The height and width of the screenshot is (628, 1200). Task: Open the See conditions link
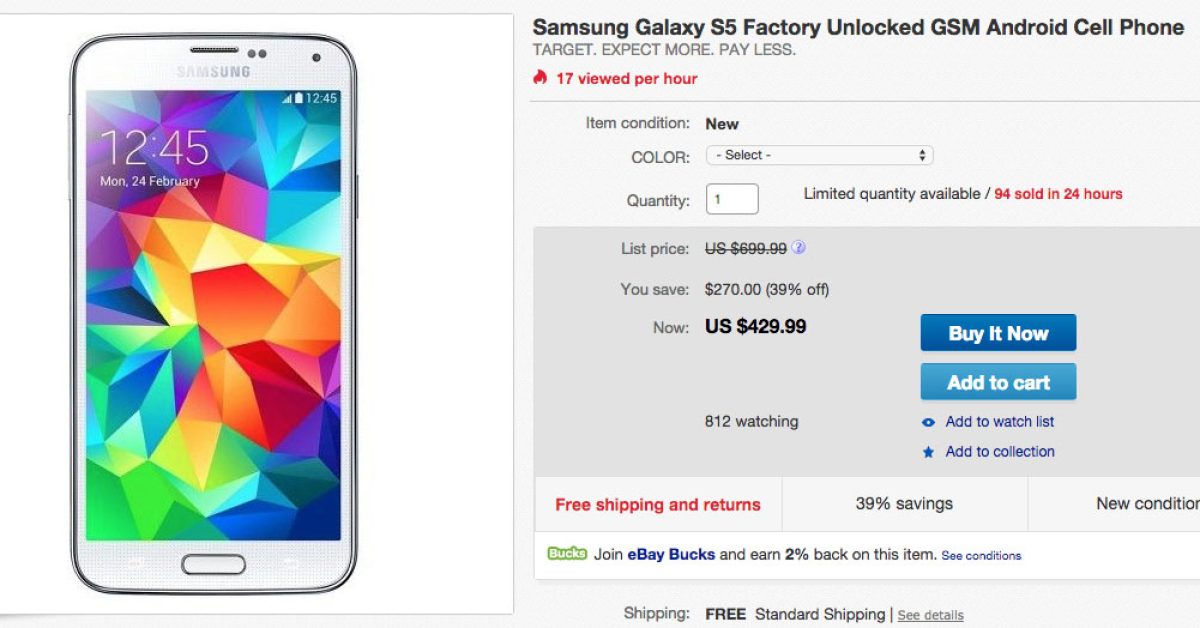click(981, 555)
